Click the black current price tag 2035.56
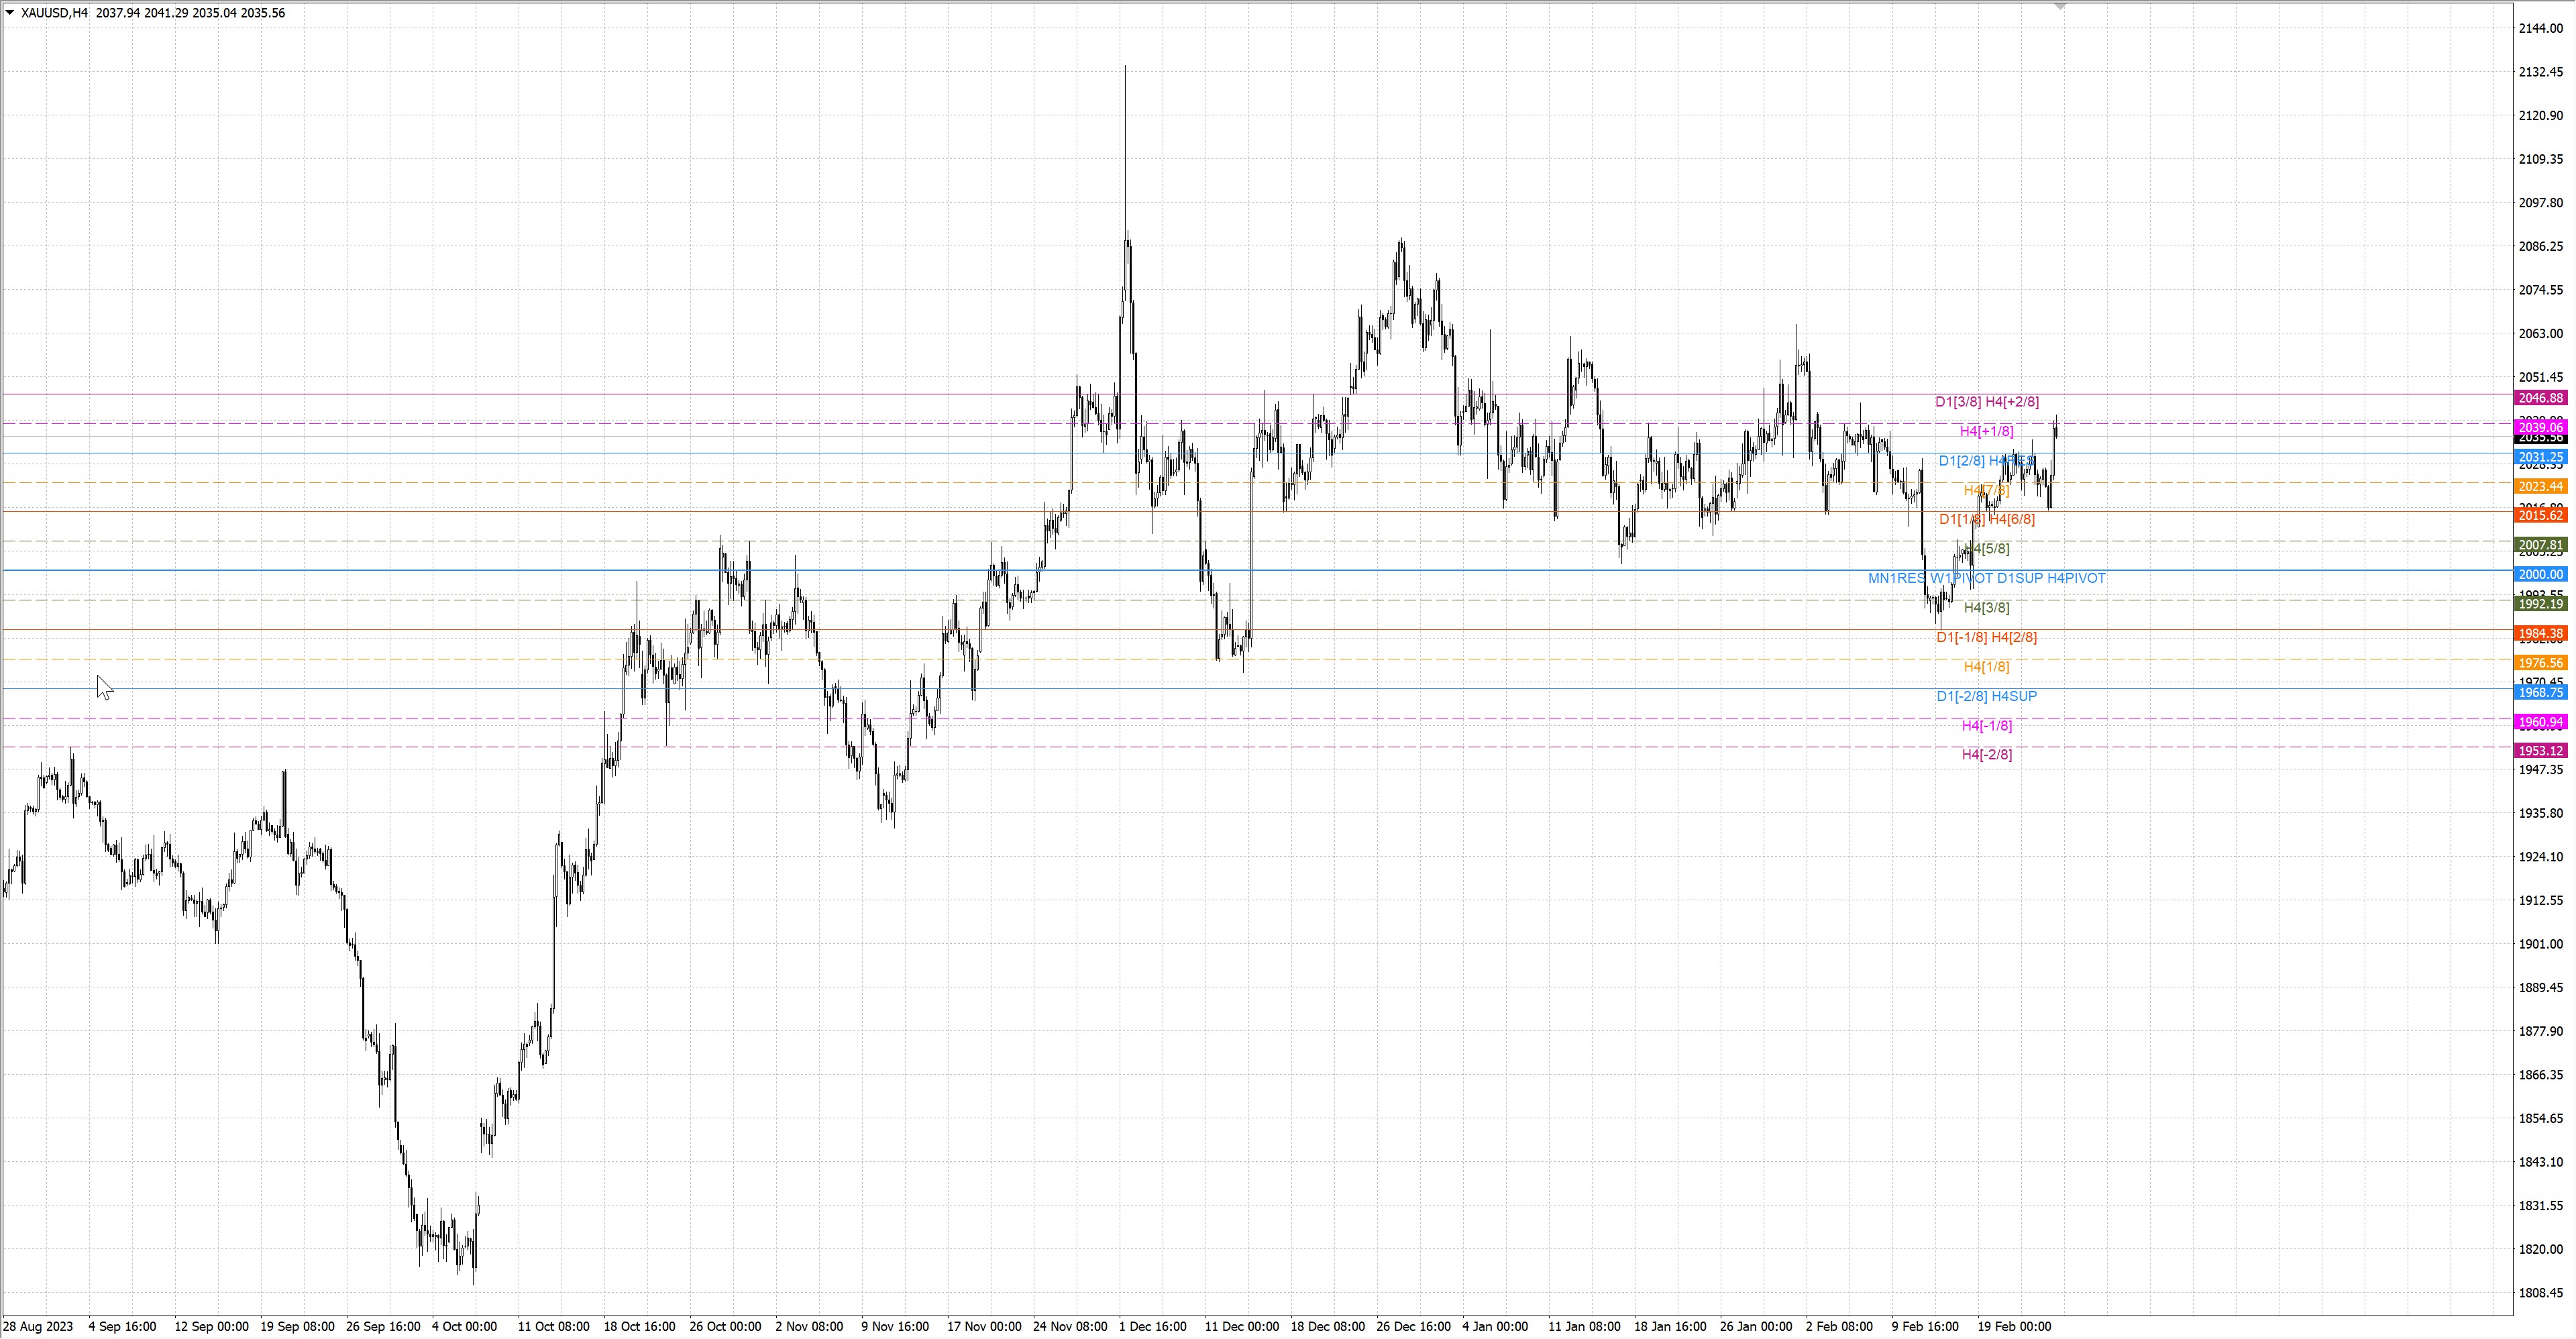 (2540, 439)
